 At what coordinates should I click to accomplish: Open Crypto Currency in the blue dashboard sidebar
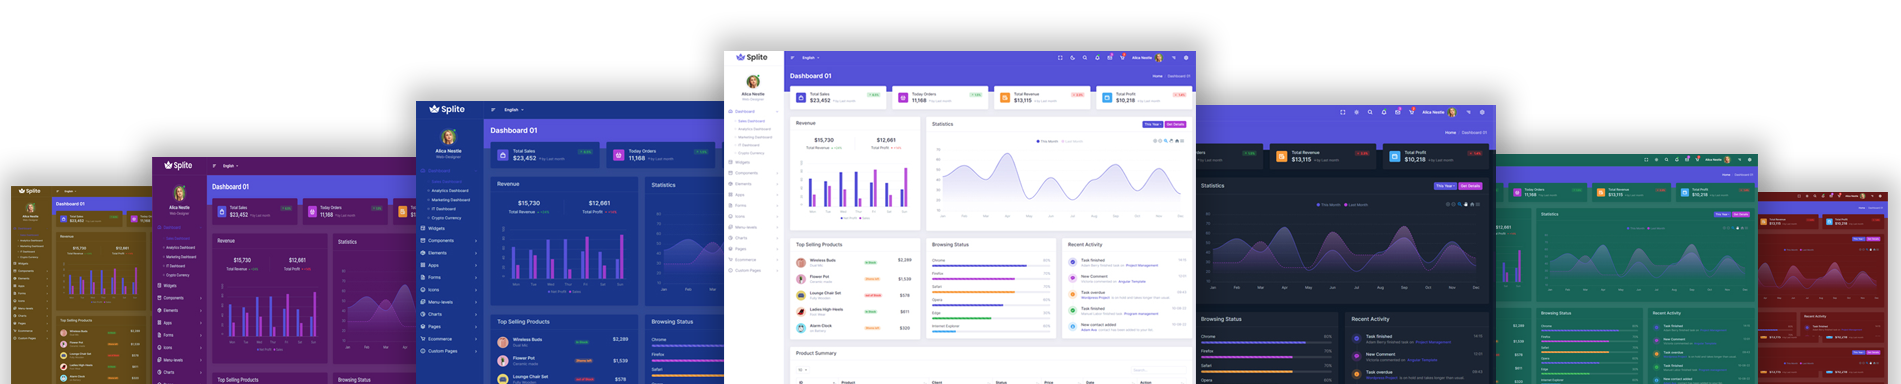click(x=445, y=218)
